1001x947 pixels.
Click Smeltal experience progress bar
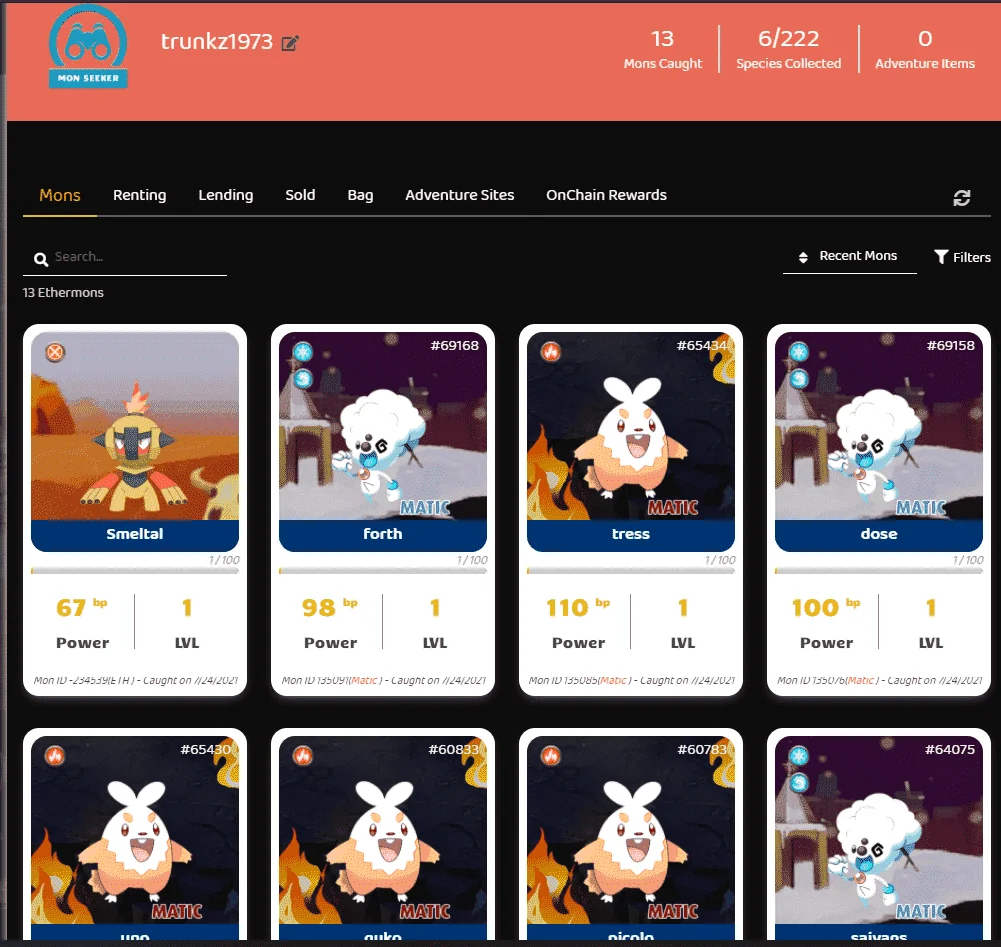click(135, 571)
